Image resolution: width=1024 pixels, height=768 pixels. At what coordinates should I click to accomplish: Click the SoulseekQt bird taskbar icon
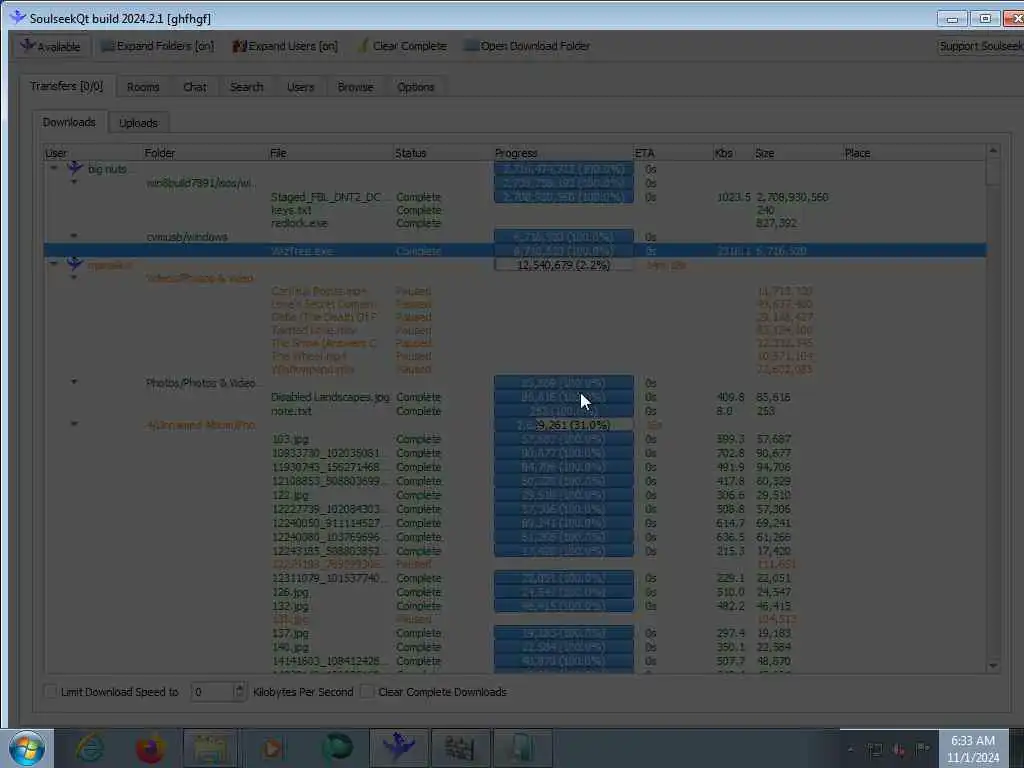(x=398, y=748)
